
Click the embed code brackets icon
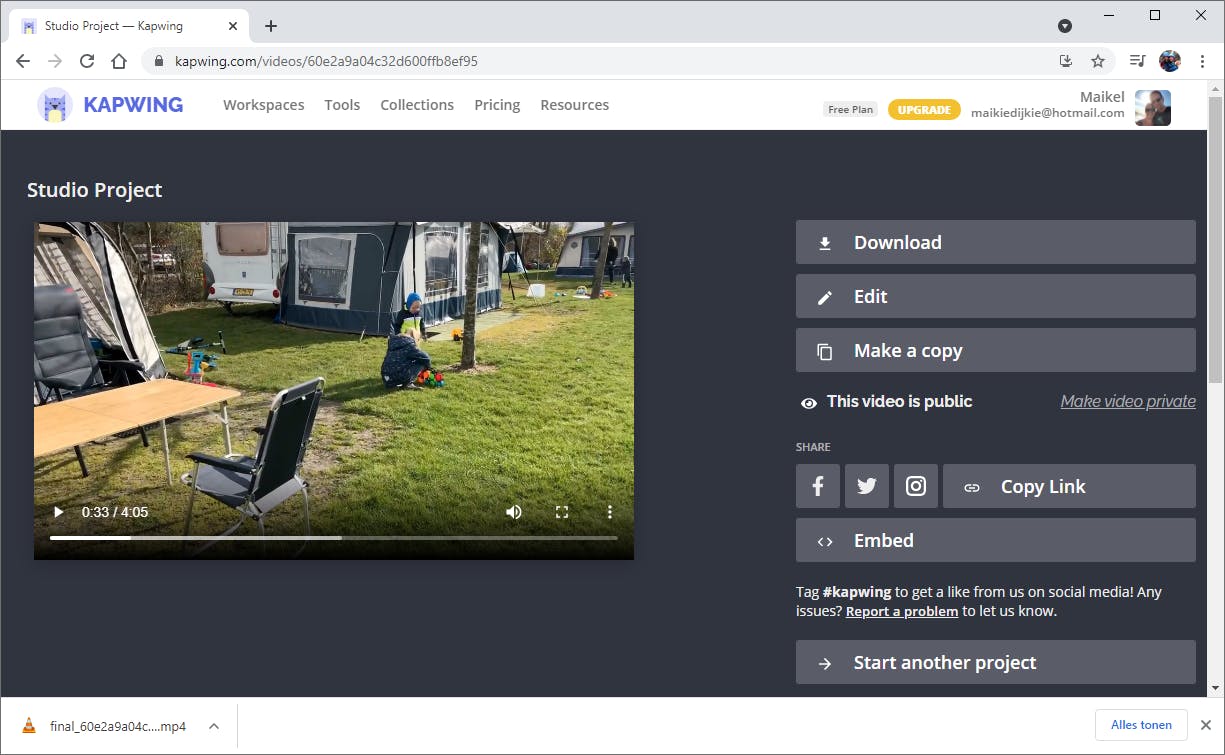pos(825,542)
